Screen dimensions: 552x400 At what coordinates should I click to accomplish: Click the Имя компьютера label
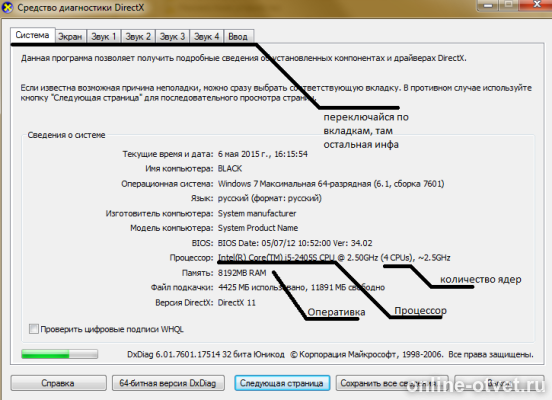pyautogui.click(x=179, y=169)
